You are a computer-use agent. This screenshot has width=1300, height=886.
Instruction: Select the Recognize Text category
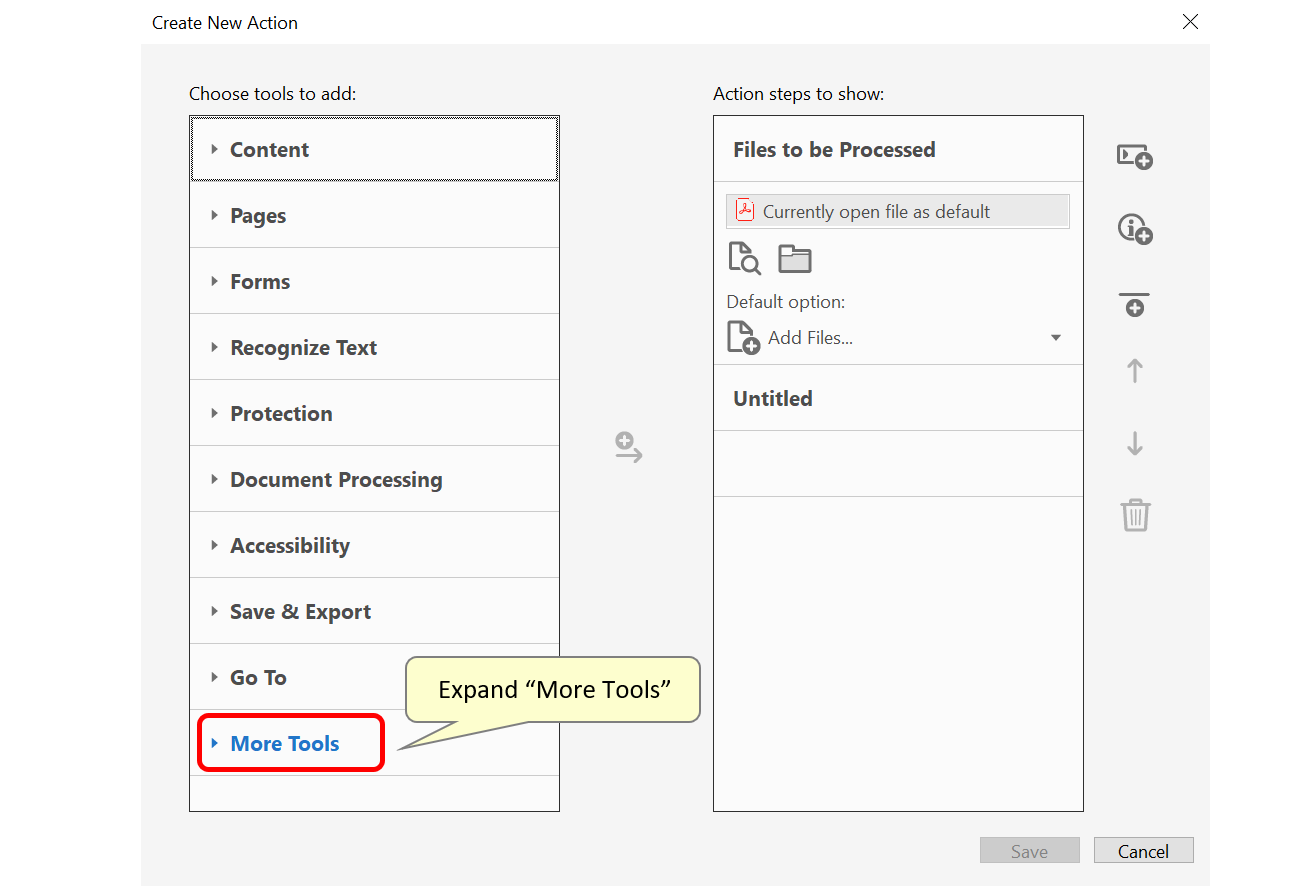click(x=303, y=348)
